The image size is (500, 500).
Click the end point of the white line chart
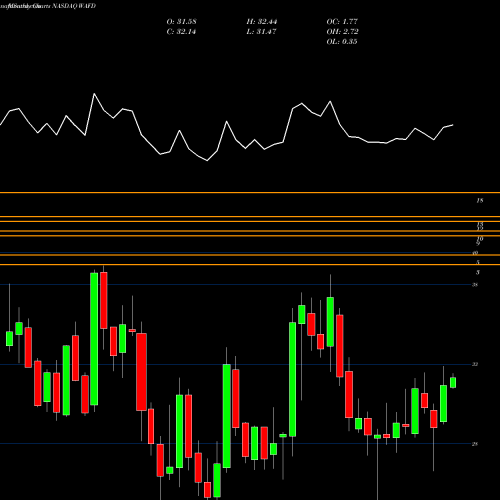point(453,125)
